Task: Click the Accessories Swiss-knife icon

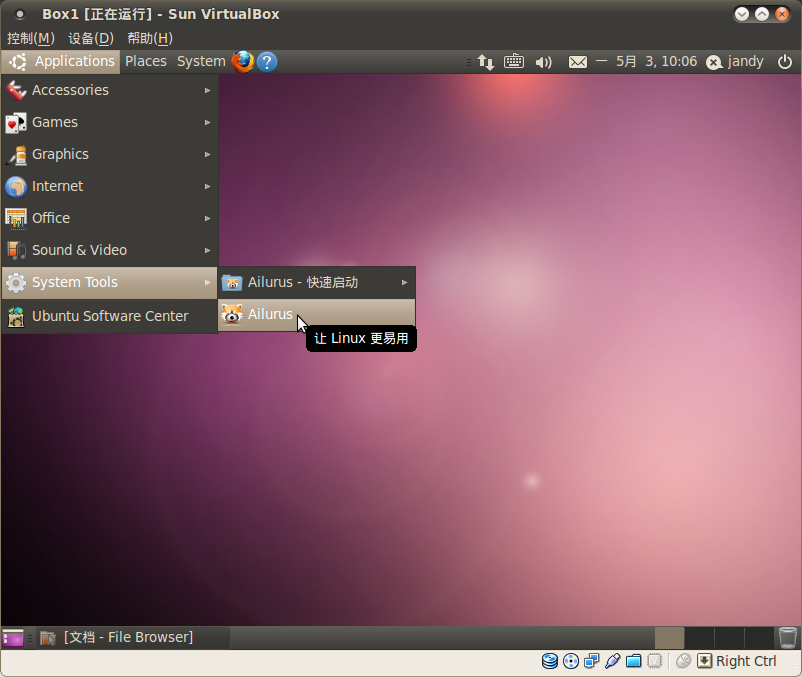Action: tap(16, 91)
